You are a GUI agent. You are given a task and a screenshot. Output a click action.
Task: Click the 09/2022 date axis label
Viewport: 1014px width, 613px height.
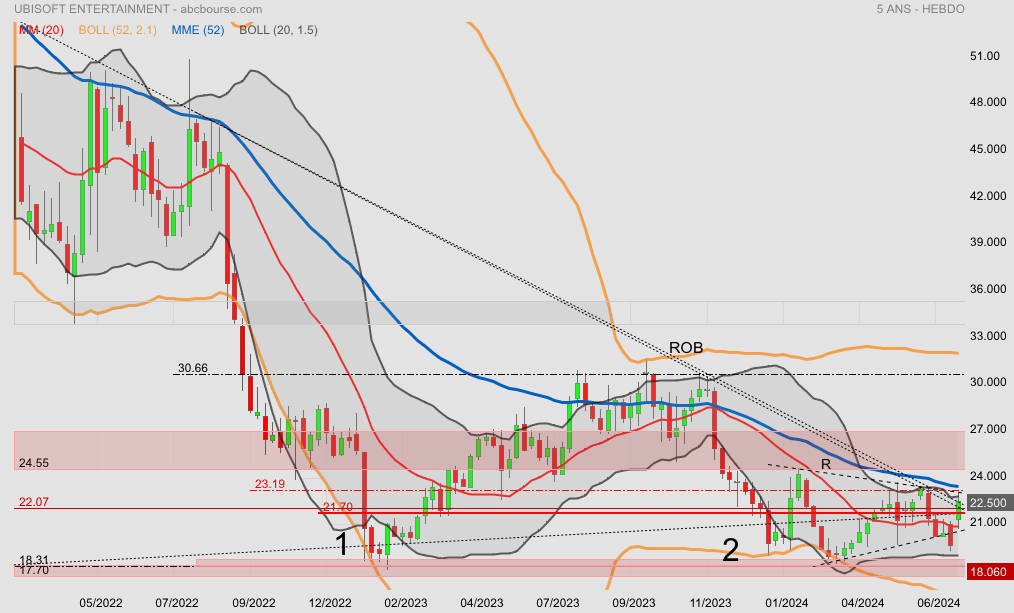click(x=254, y=603)
